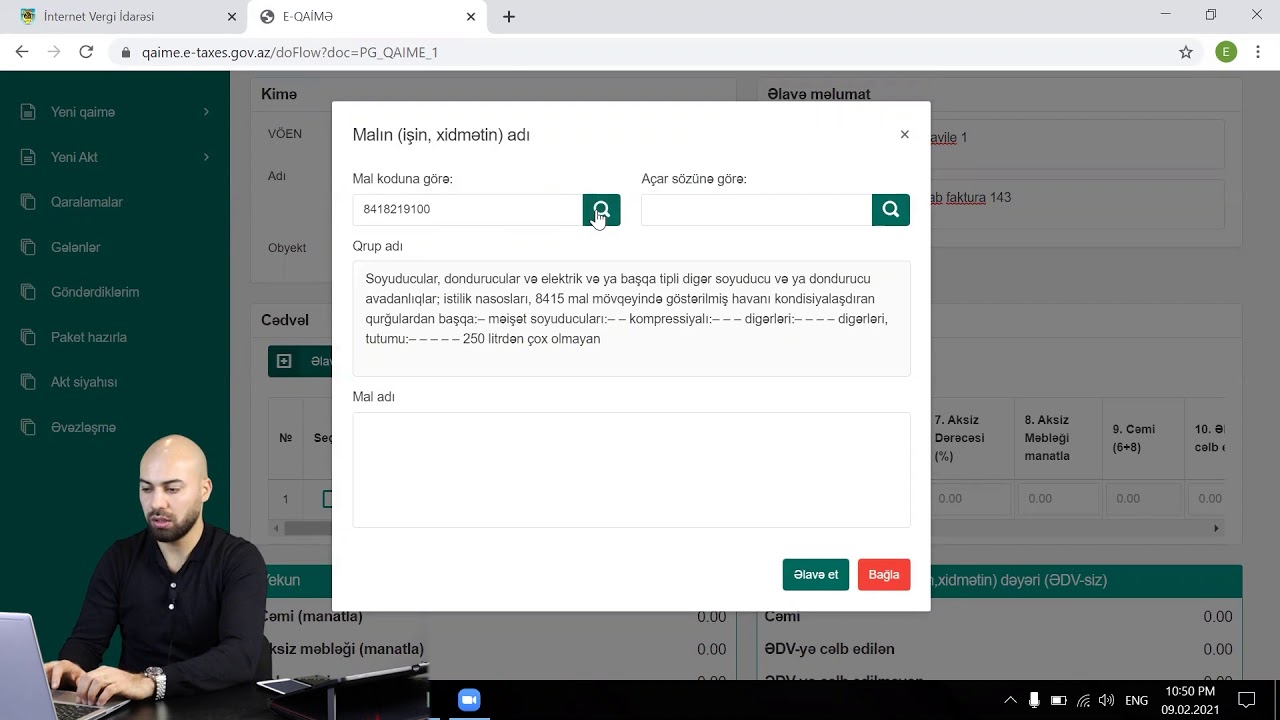1280x720 pixels.
Task: Click the Akt siyahısı copy icon
Action: coord(28,382)
